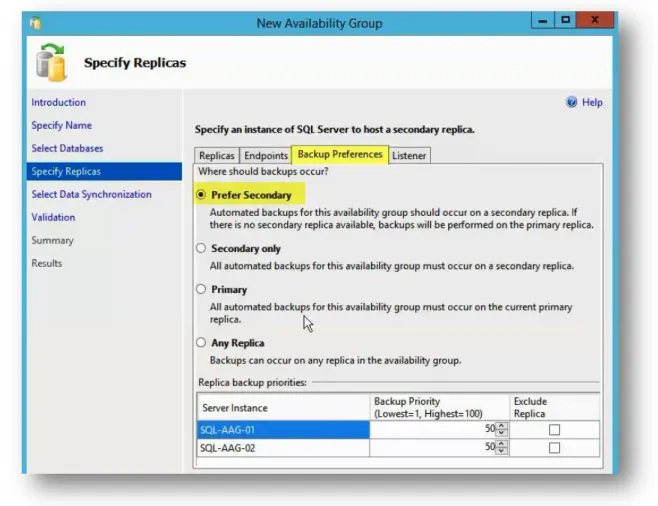Click the Summary step
The height and width of the screenshot is (506, 658).
[52, 240]
